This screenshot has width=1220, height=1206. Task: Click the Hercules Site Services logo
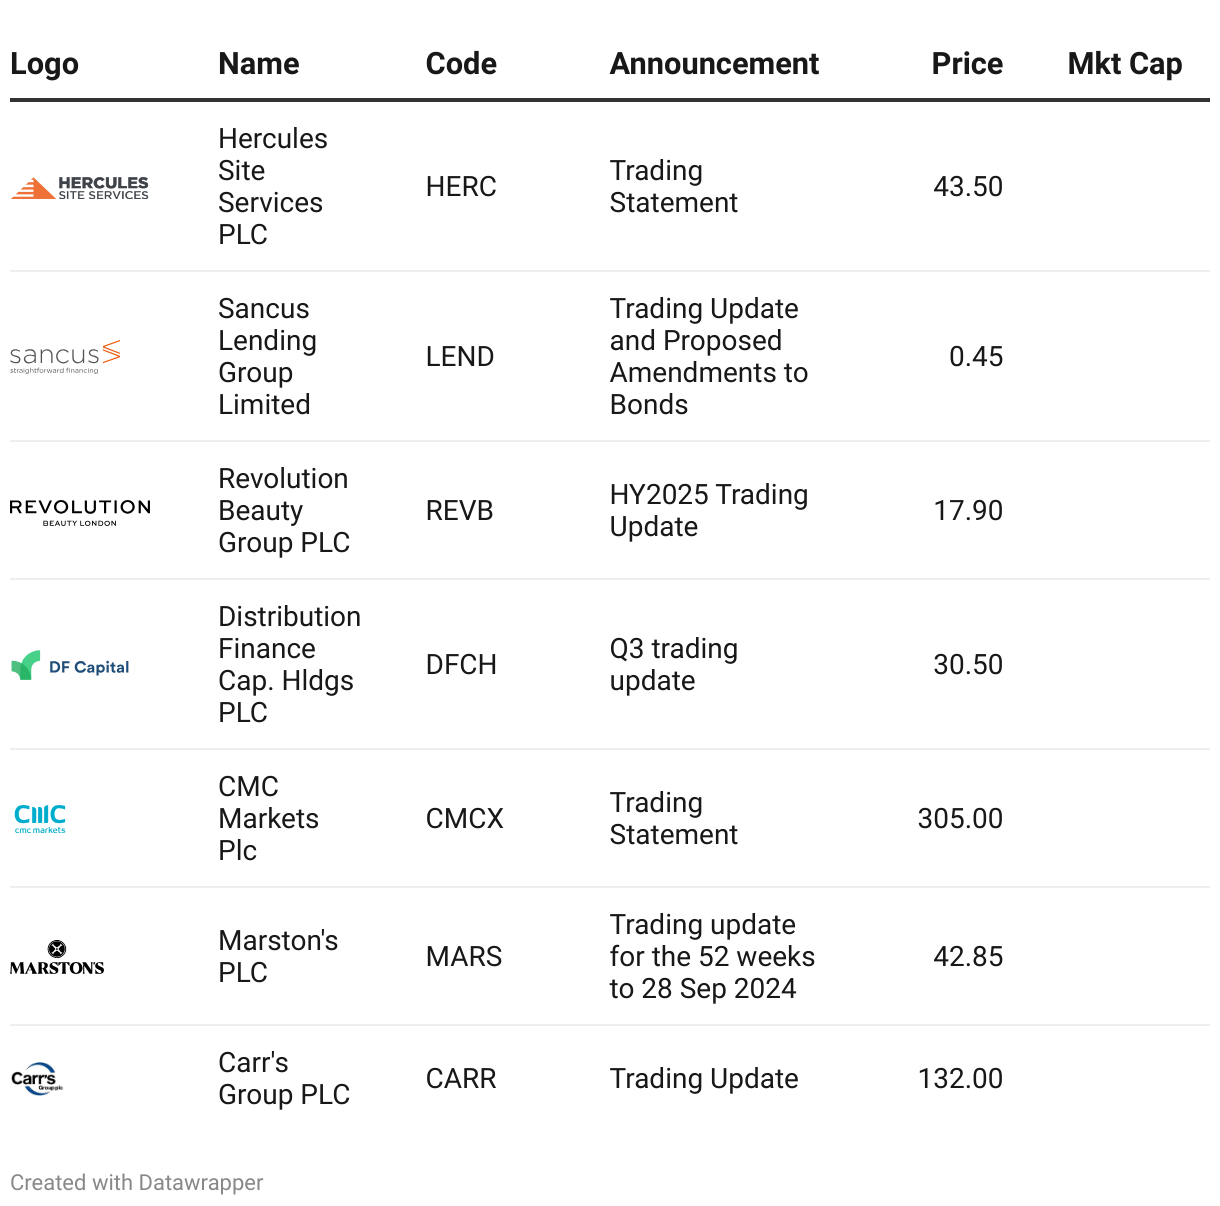(x=80, y=188)
